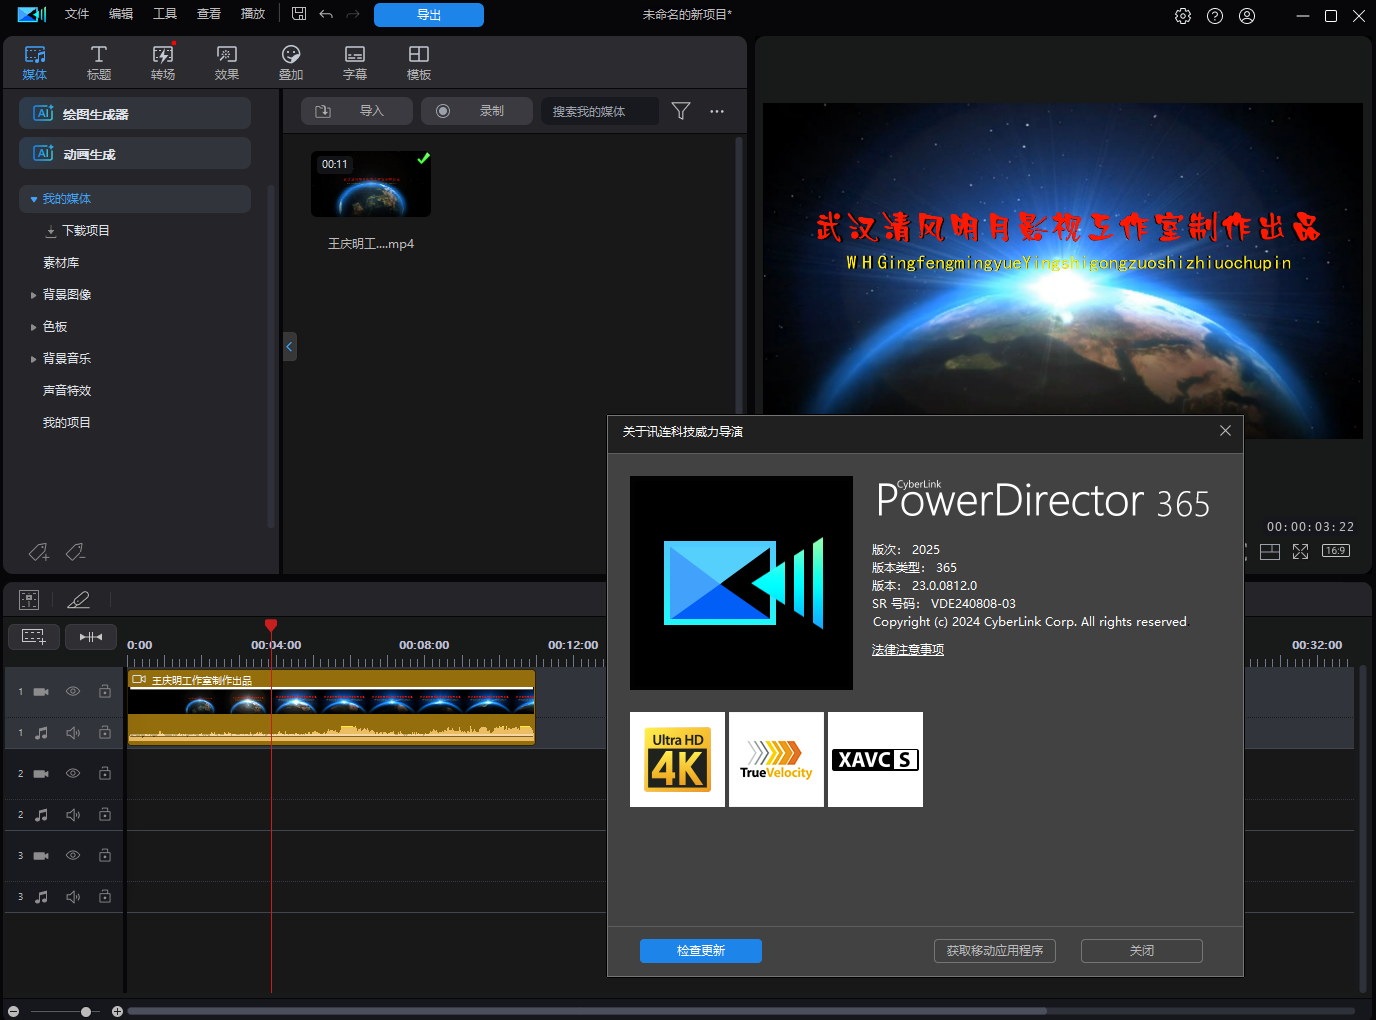Collapse the 我的媒体 section
The width and height of the screenshot is (1376, 1020).
pos(34,199)
